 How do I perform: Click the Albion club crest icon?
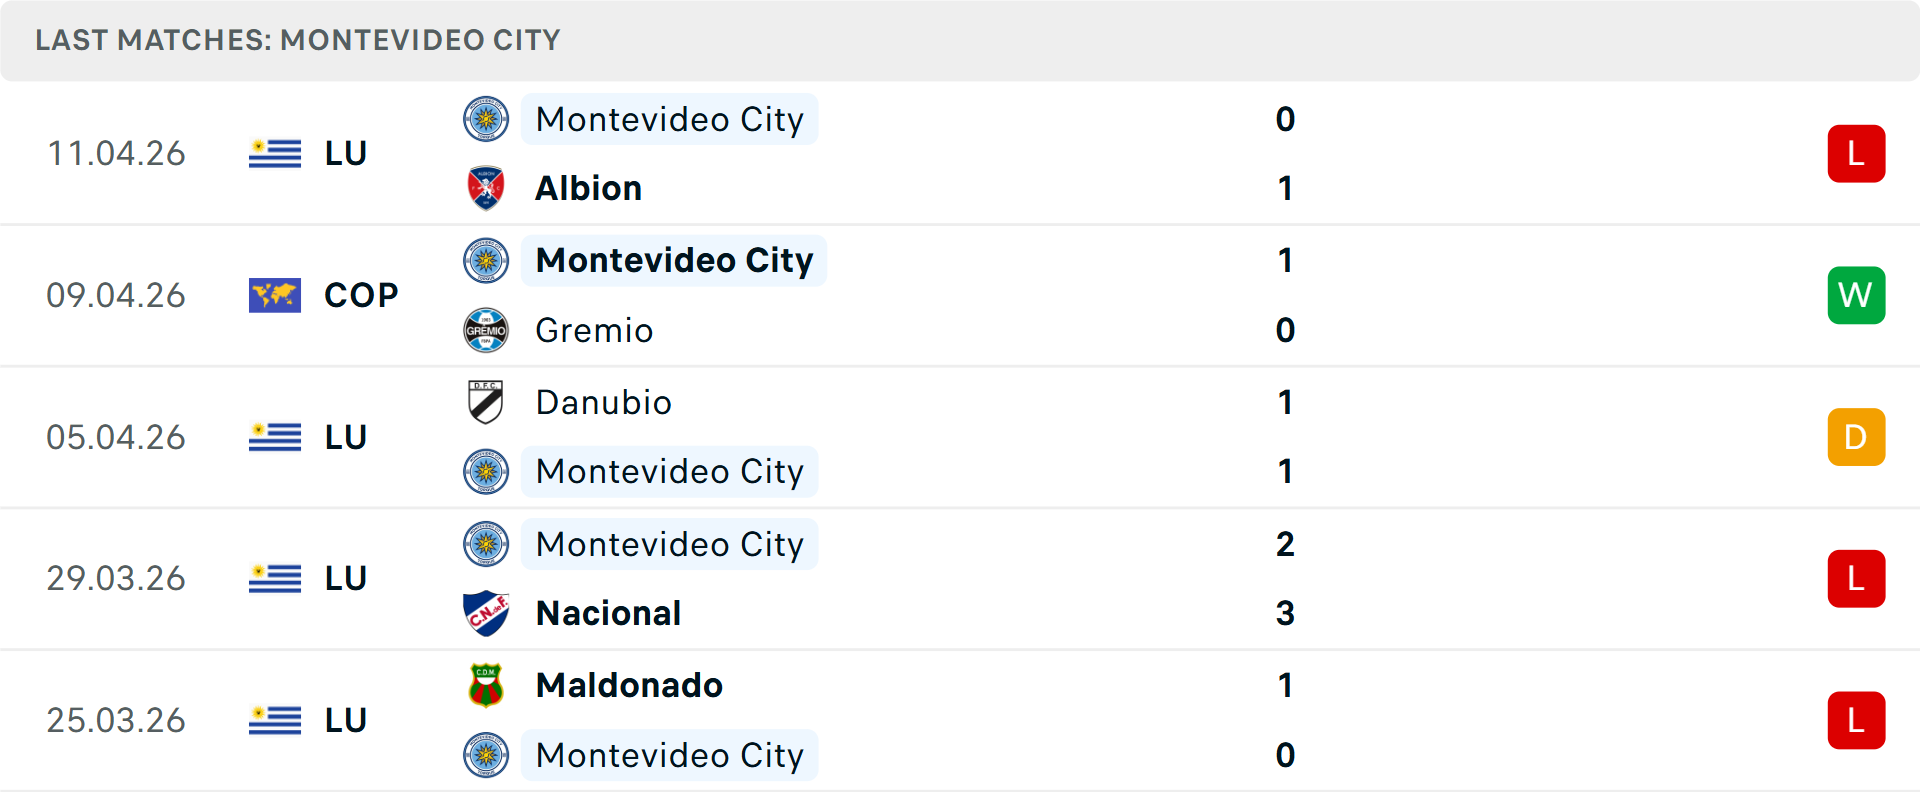point(486,188)
